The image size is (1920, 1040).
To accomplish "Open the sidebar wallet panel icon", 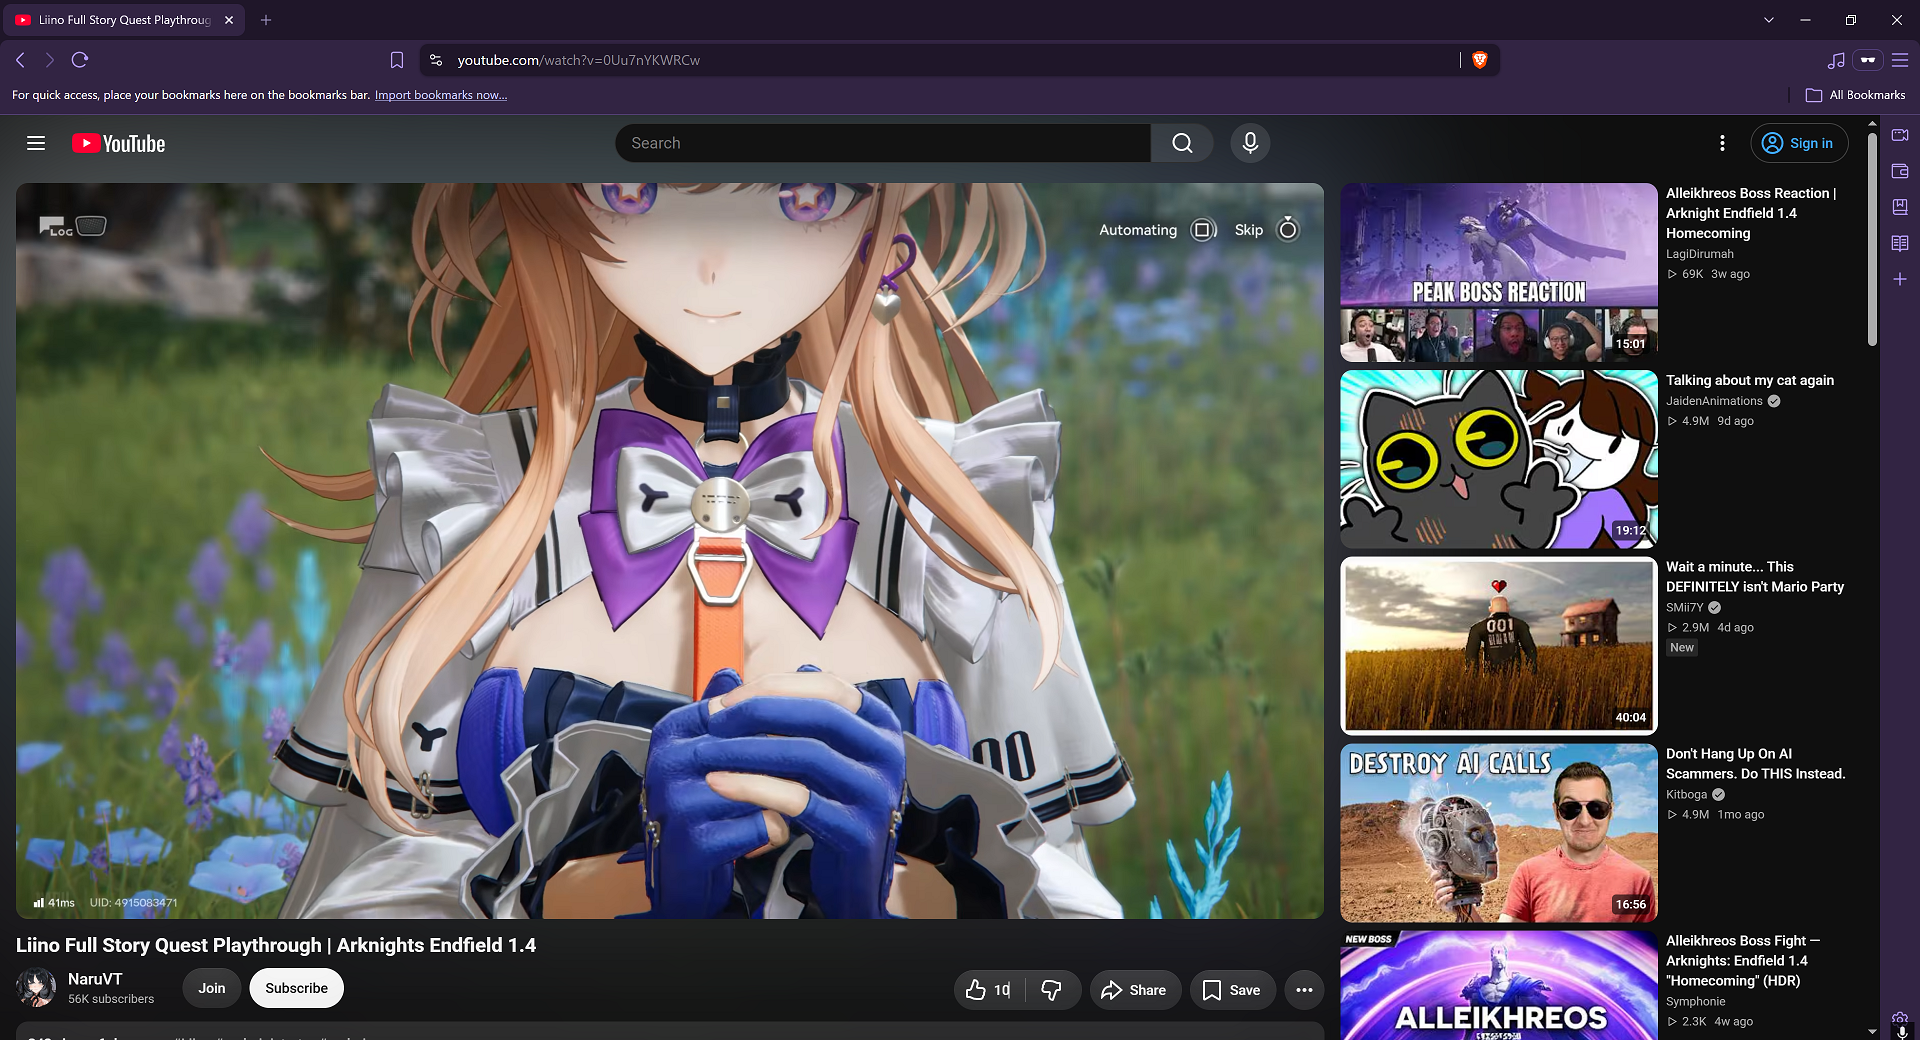I will [1900, 171].
